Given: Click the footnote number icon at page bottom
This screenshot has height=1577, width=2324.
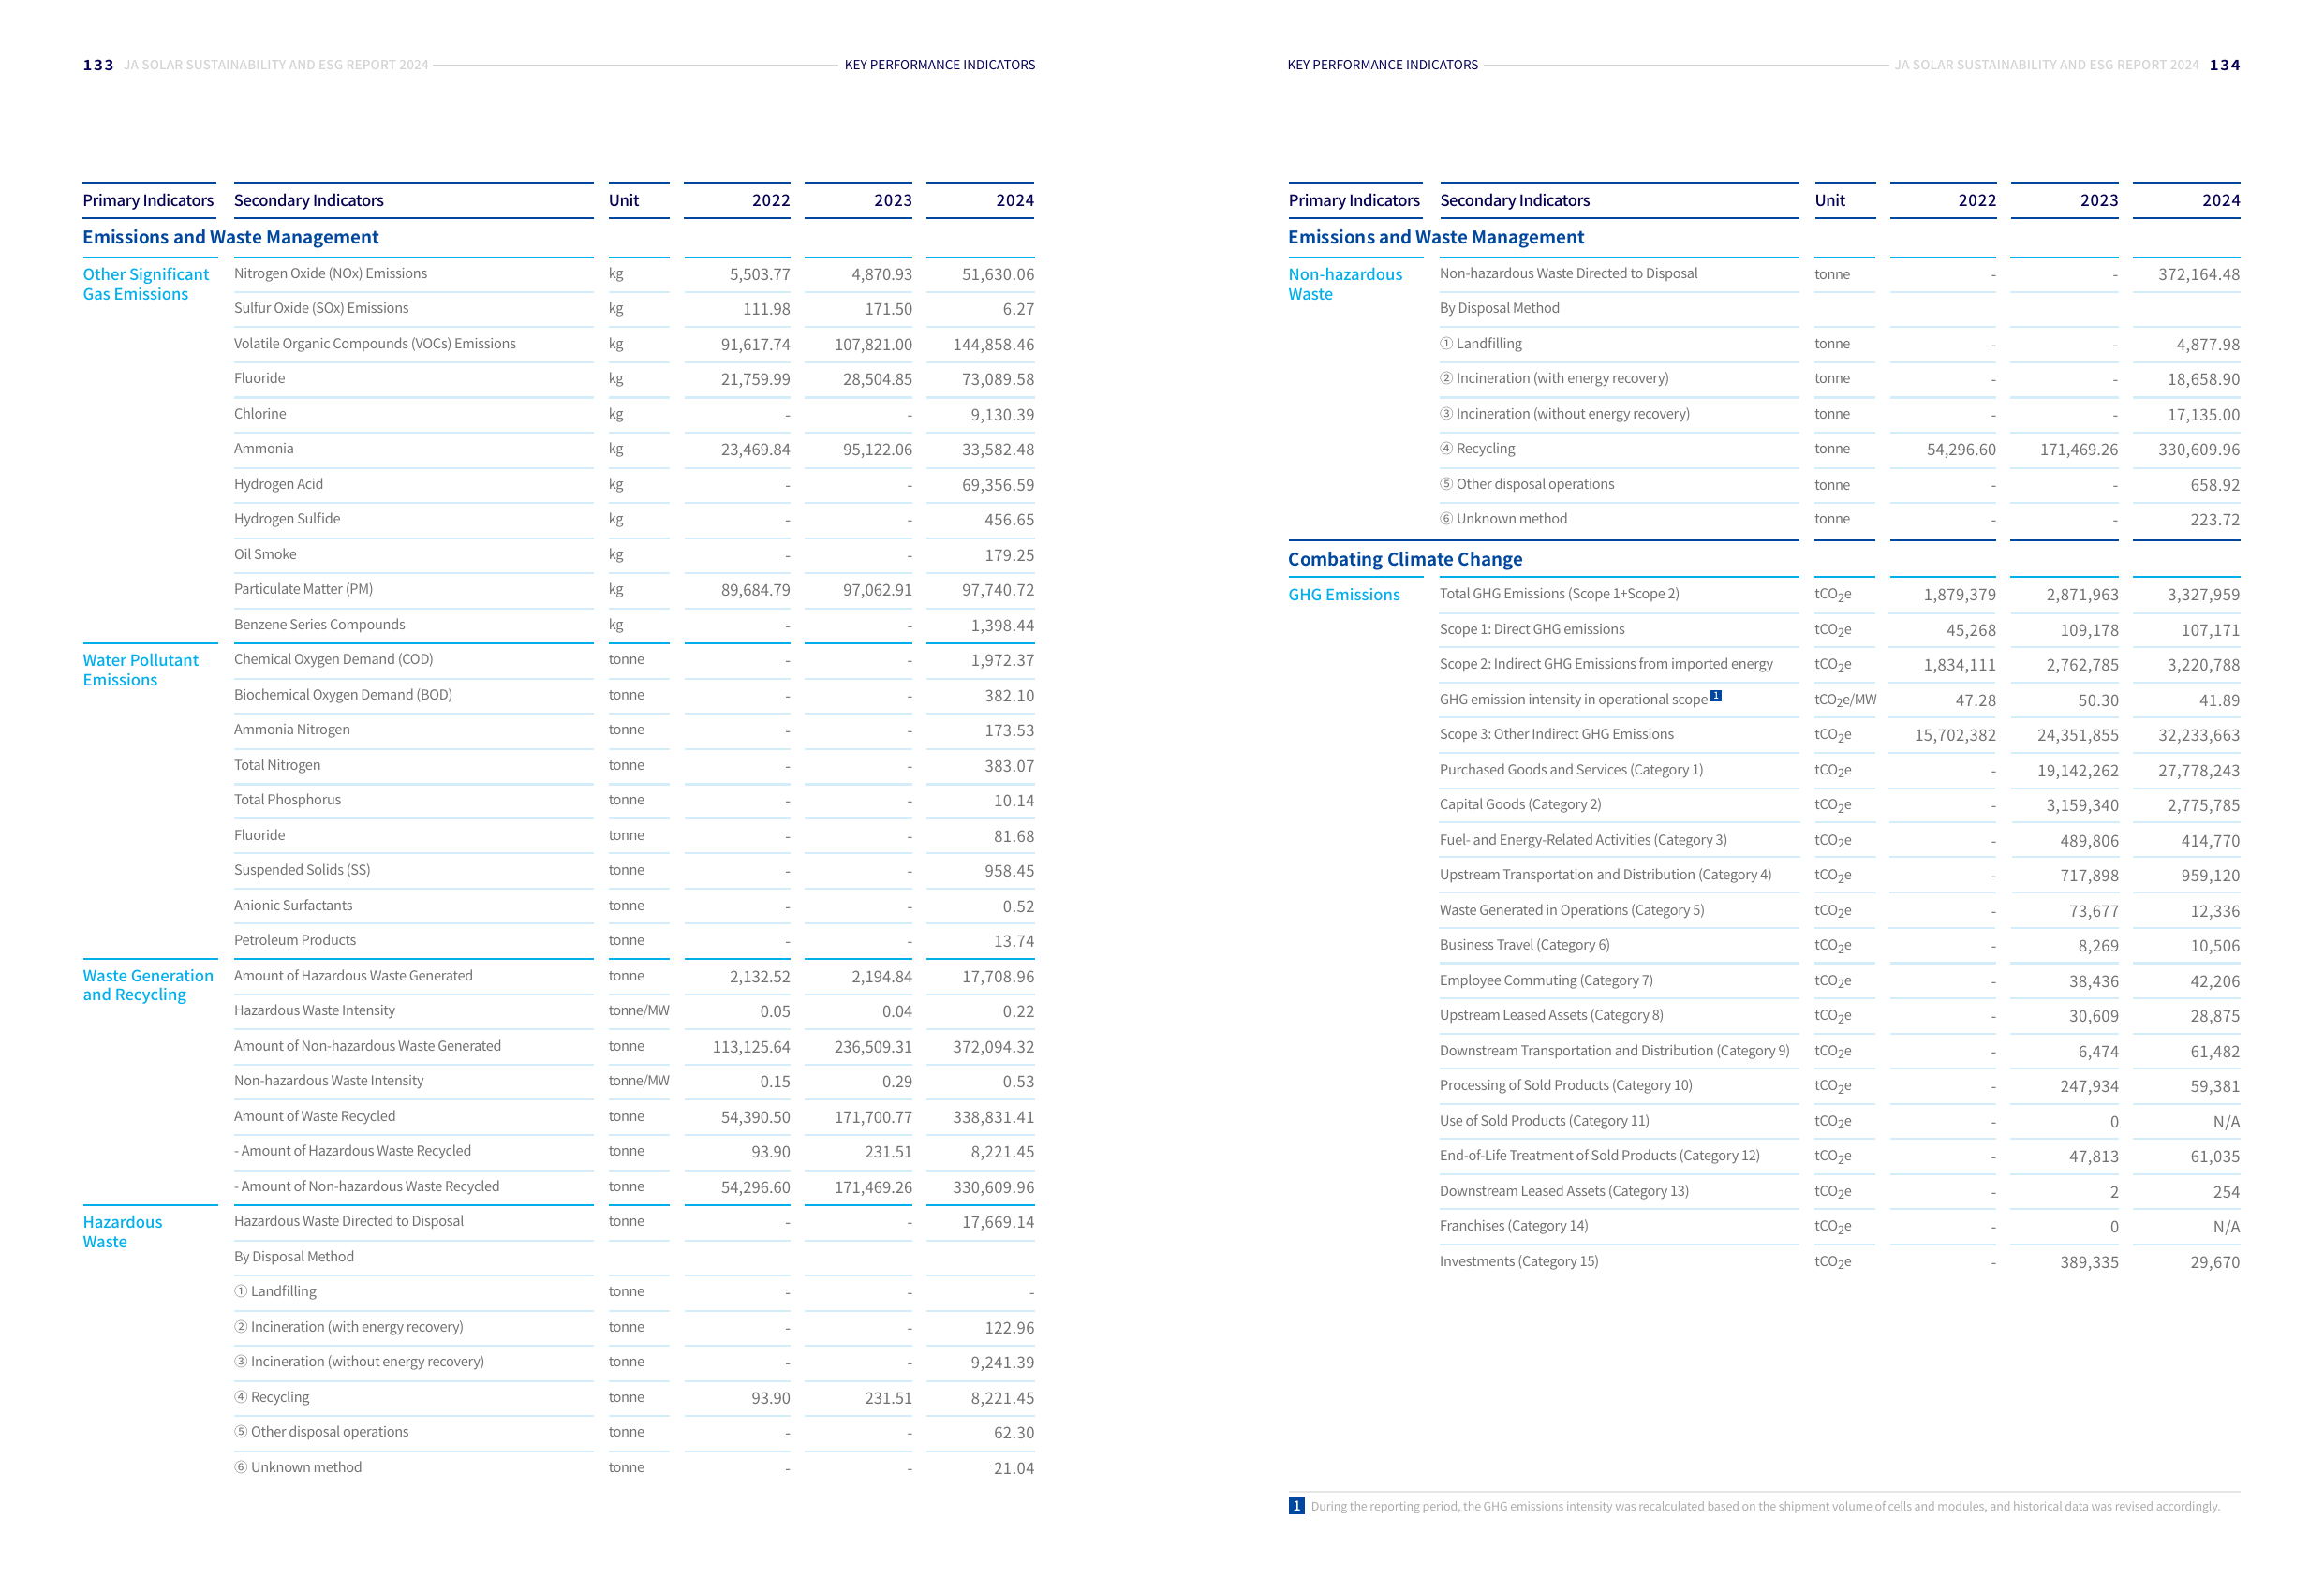Looking at the screenshot, I should pos(1296,1506).
